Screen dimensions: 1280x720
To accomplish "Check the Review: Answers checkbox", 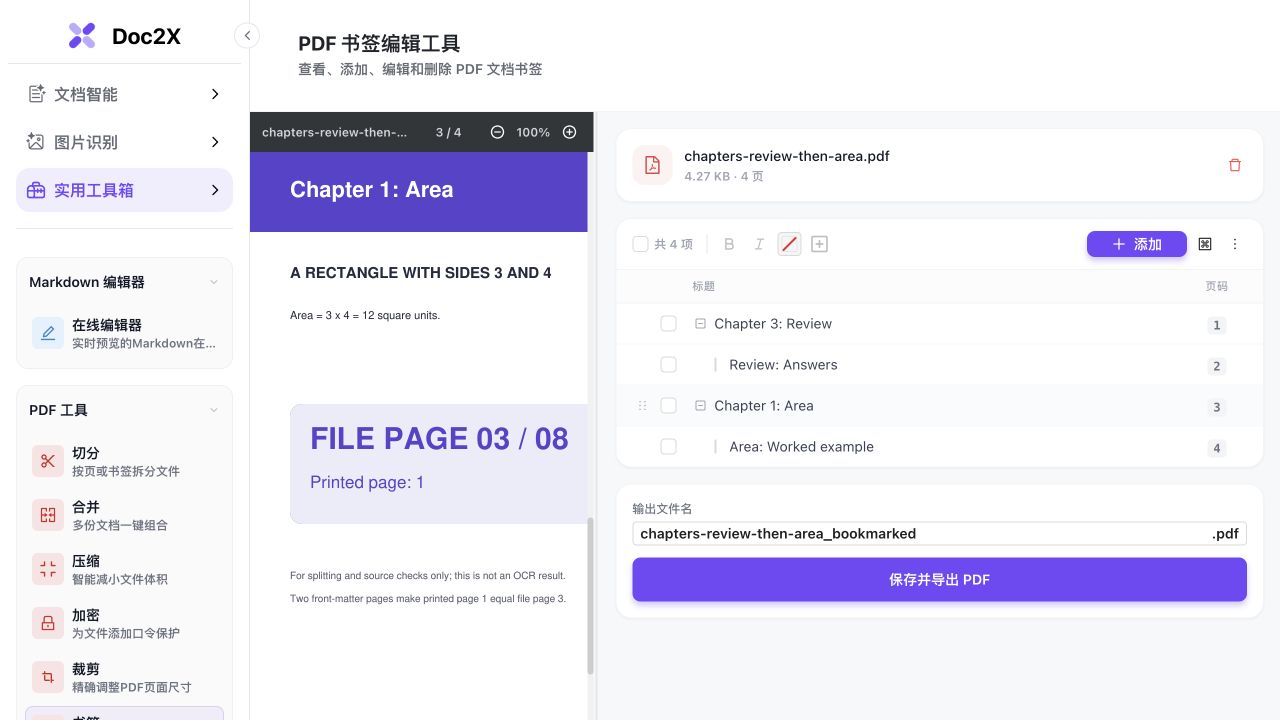I will point(669,365).
